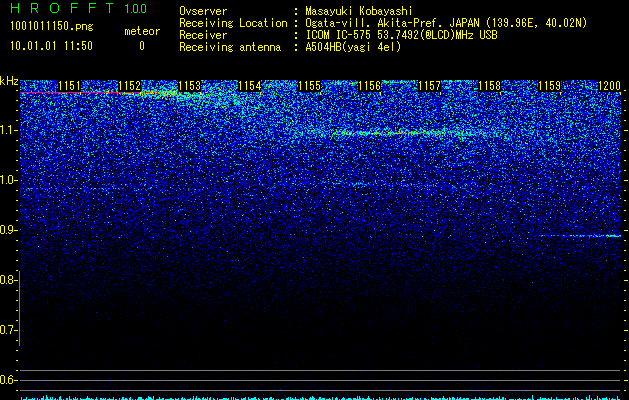Viewport: 629px width, 400px height.
Task: Click the kHz axis unit label
Action: (x=9, y=81)
